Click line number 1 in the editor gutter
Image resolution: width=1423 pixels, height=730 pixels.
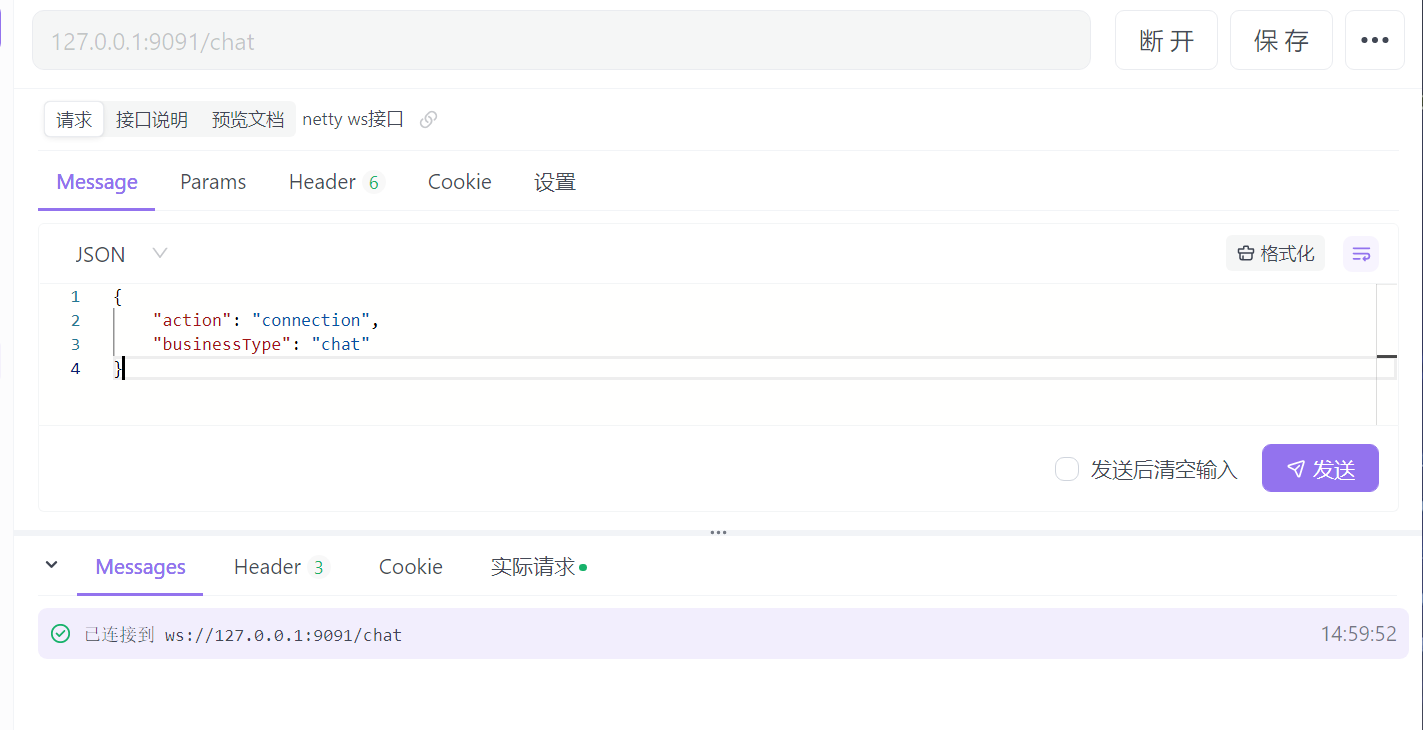(75, 297)
